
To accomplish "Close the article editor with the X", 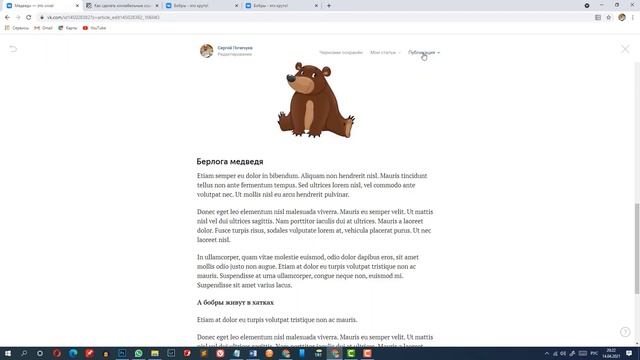I will (x=625, y=49).
